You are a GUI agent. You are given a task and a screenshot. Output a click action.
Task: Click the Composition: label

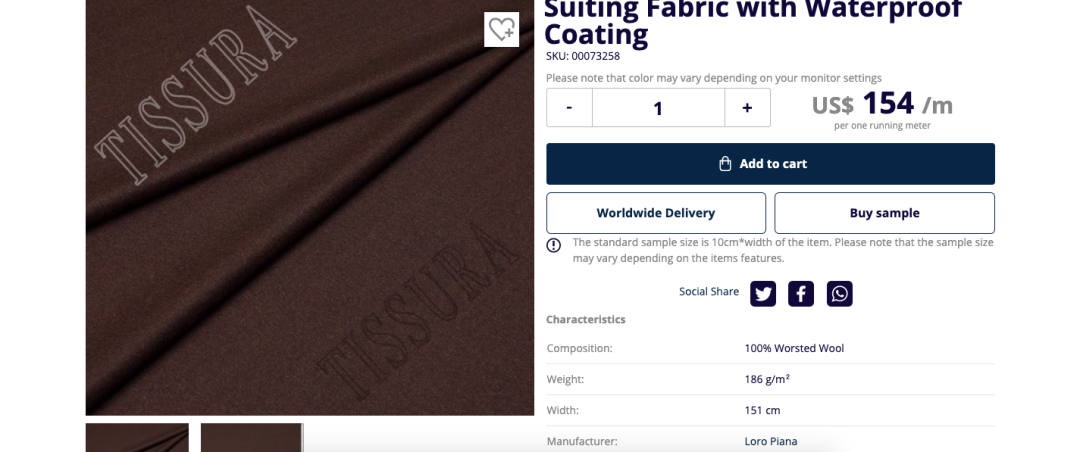pos(579,348)
